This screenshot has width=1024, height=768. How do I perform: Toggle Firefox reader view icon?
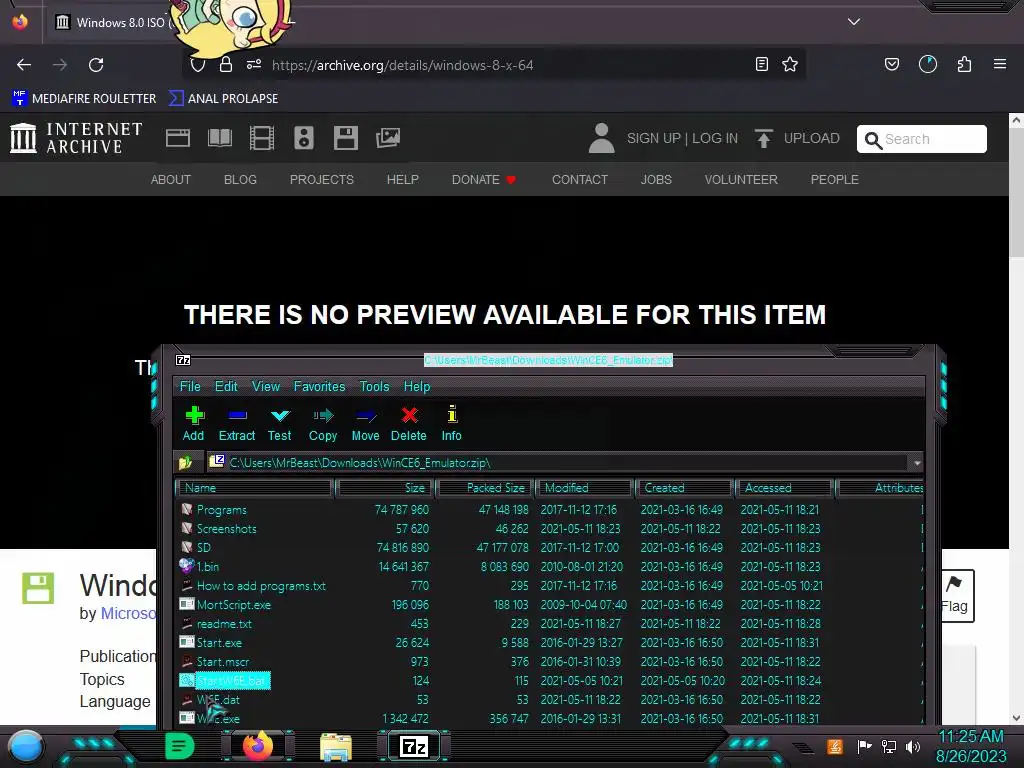point(761,64)
